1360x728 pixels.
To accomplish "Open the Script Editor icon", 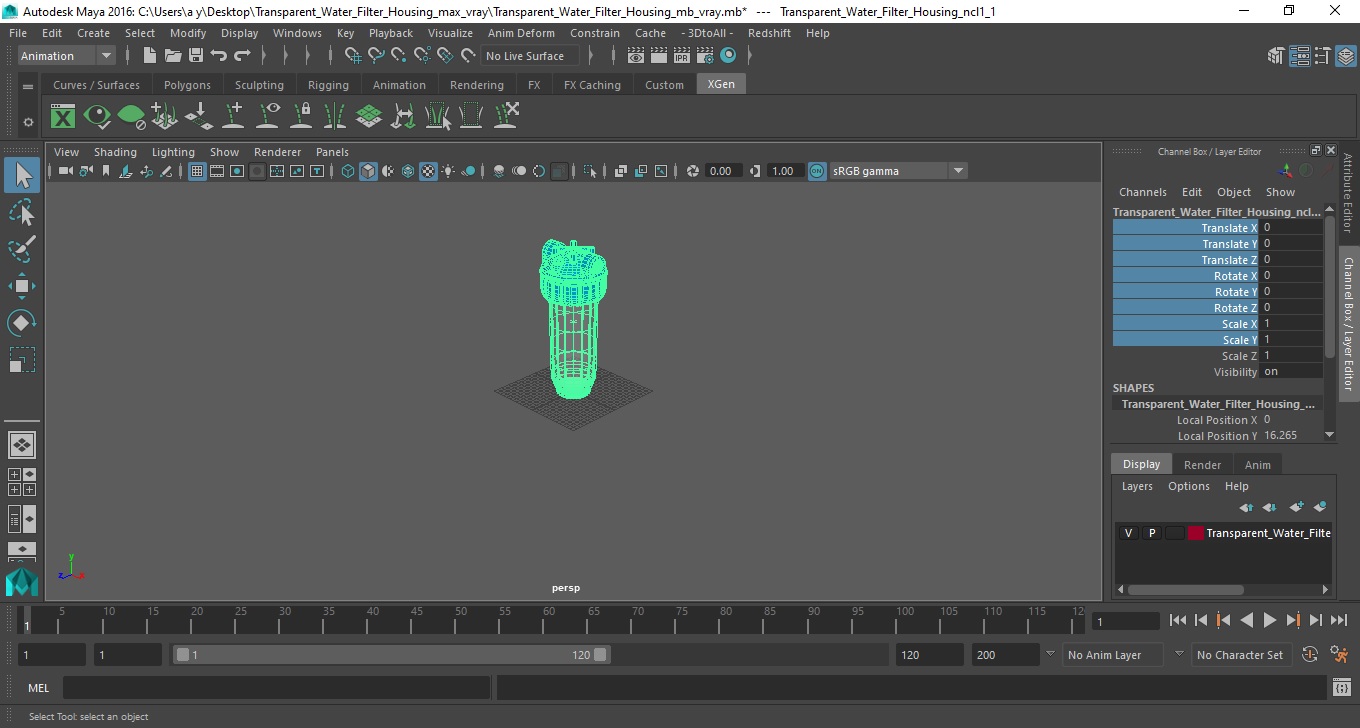I will 1342,688.
